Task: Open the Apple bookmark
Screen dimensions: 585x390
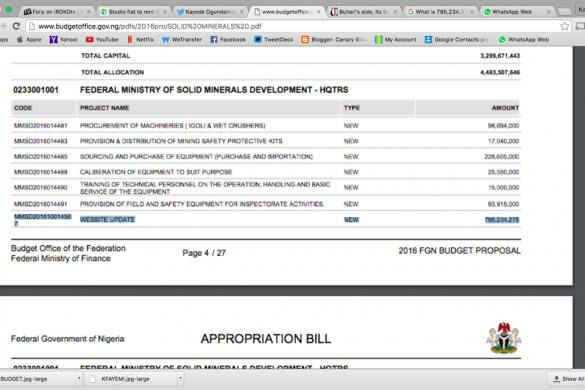Action: pyautogui.click(x=29, y=39)
